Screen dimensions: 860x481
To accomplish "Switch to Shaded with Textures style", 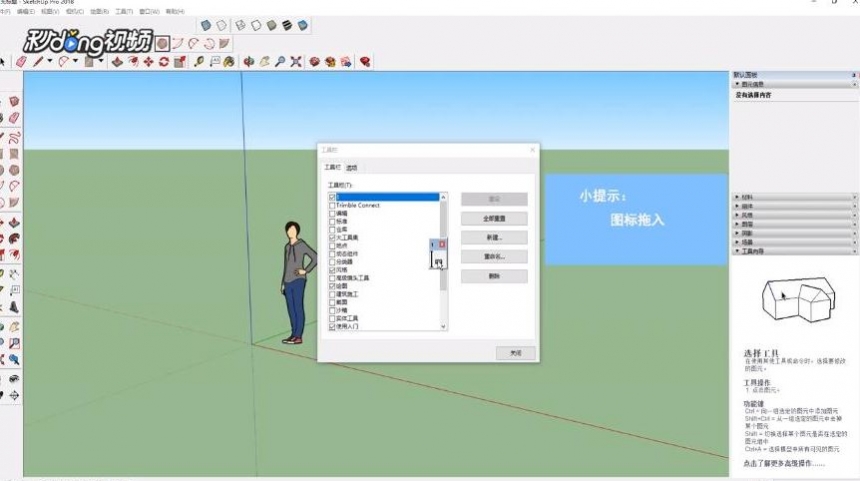I will tap(287, 25).
